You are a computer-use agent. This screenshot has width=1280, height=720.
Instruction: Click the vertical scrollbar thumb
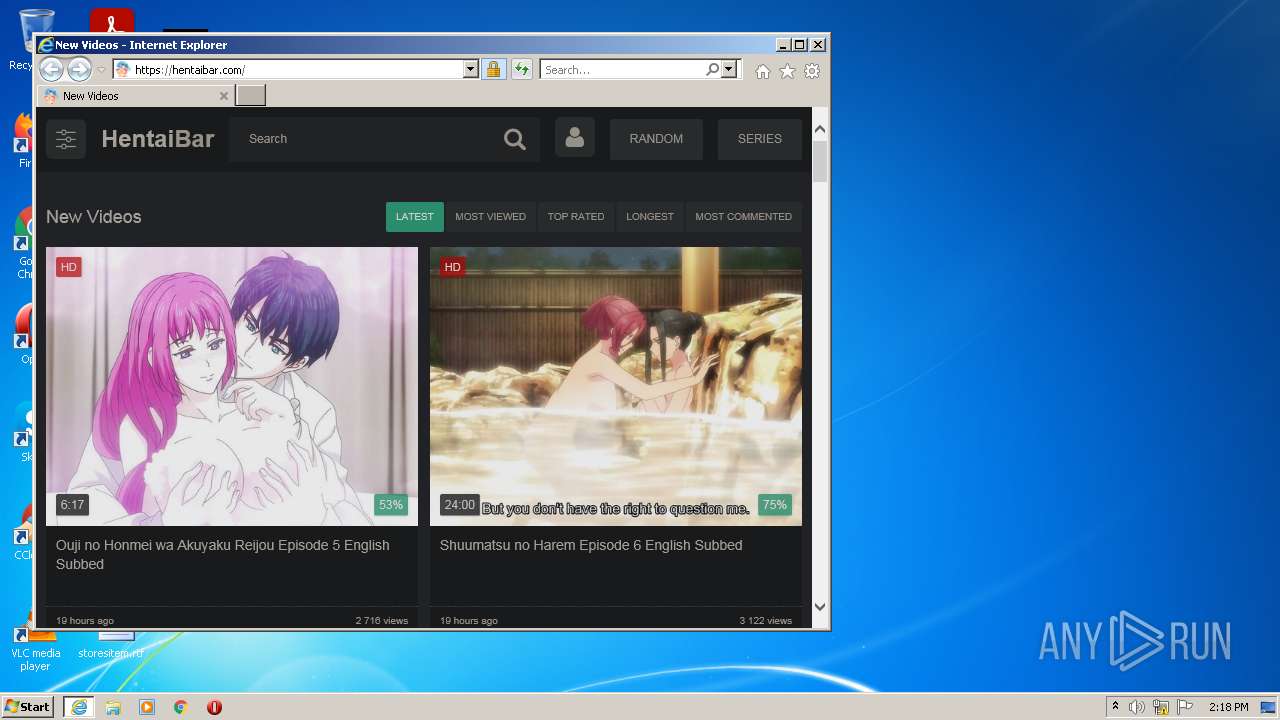coord(820,162)
